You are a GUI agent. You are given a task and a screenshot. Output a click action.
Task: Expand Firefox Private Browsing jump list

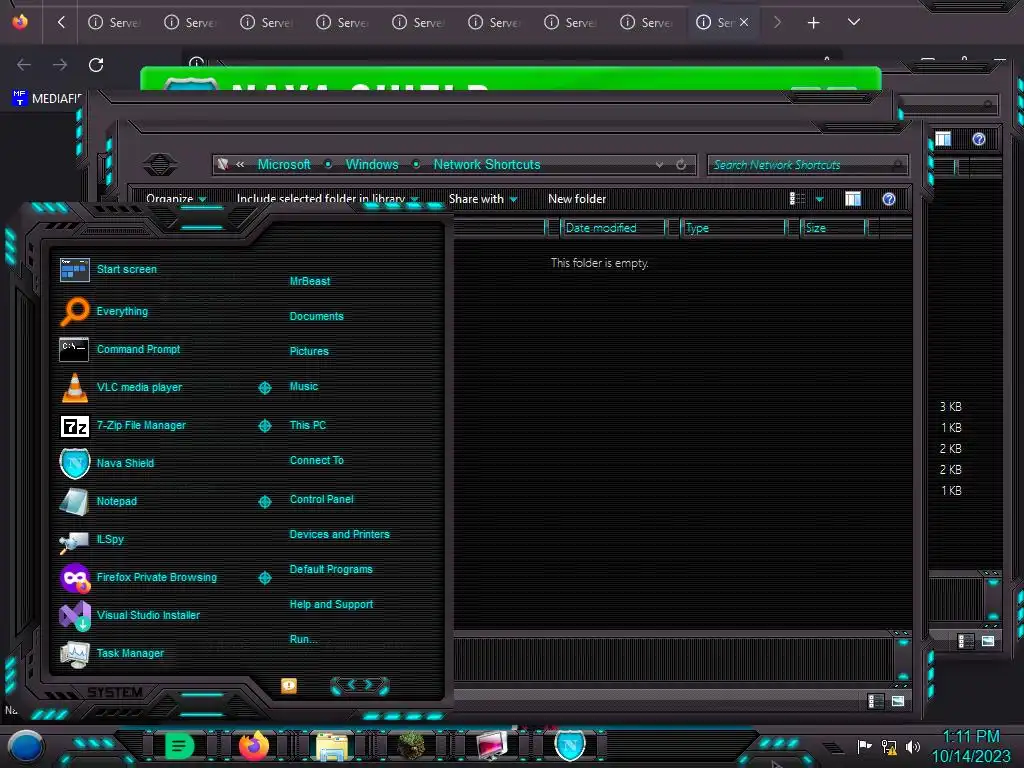pos(264,577)
